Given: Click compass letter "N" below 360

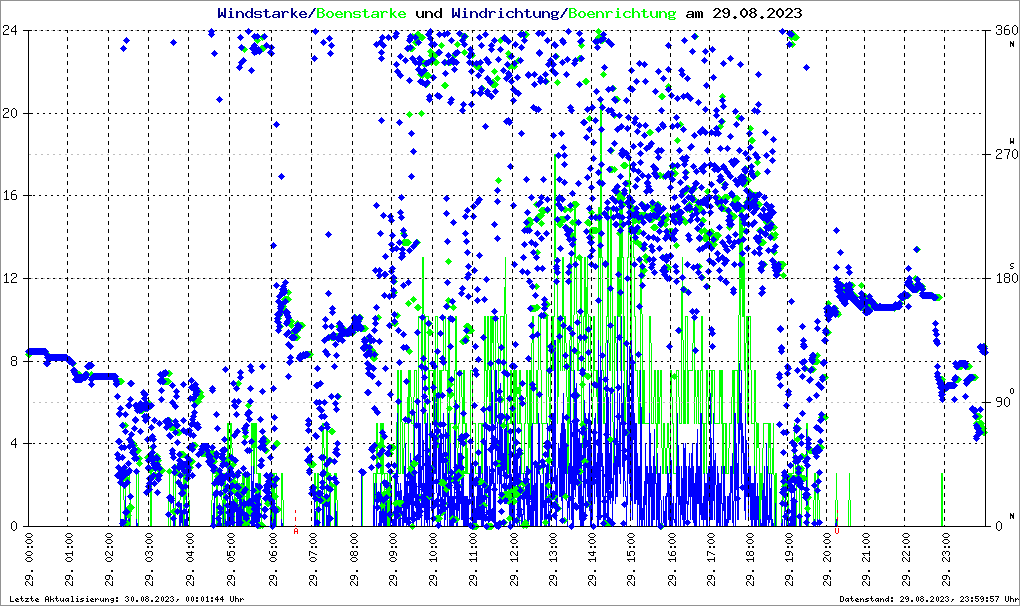Looking at the screenshot, I should (1012, 44).
